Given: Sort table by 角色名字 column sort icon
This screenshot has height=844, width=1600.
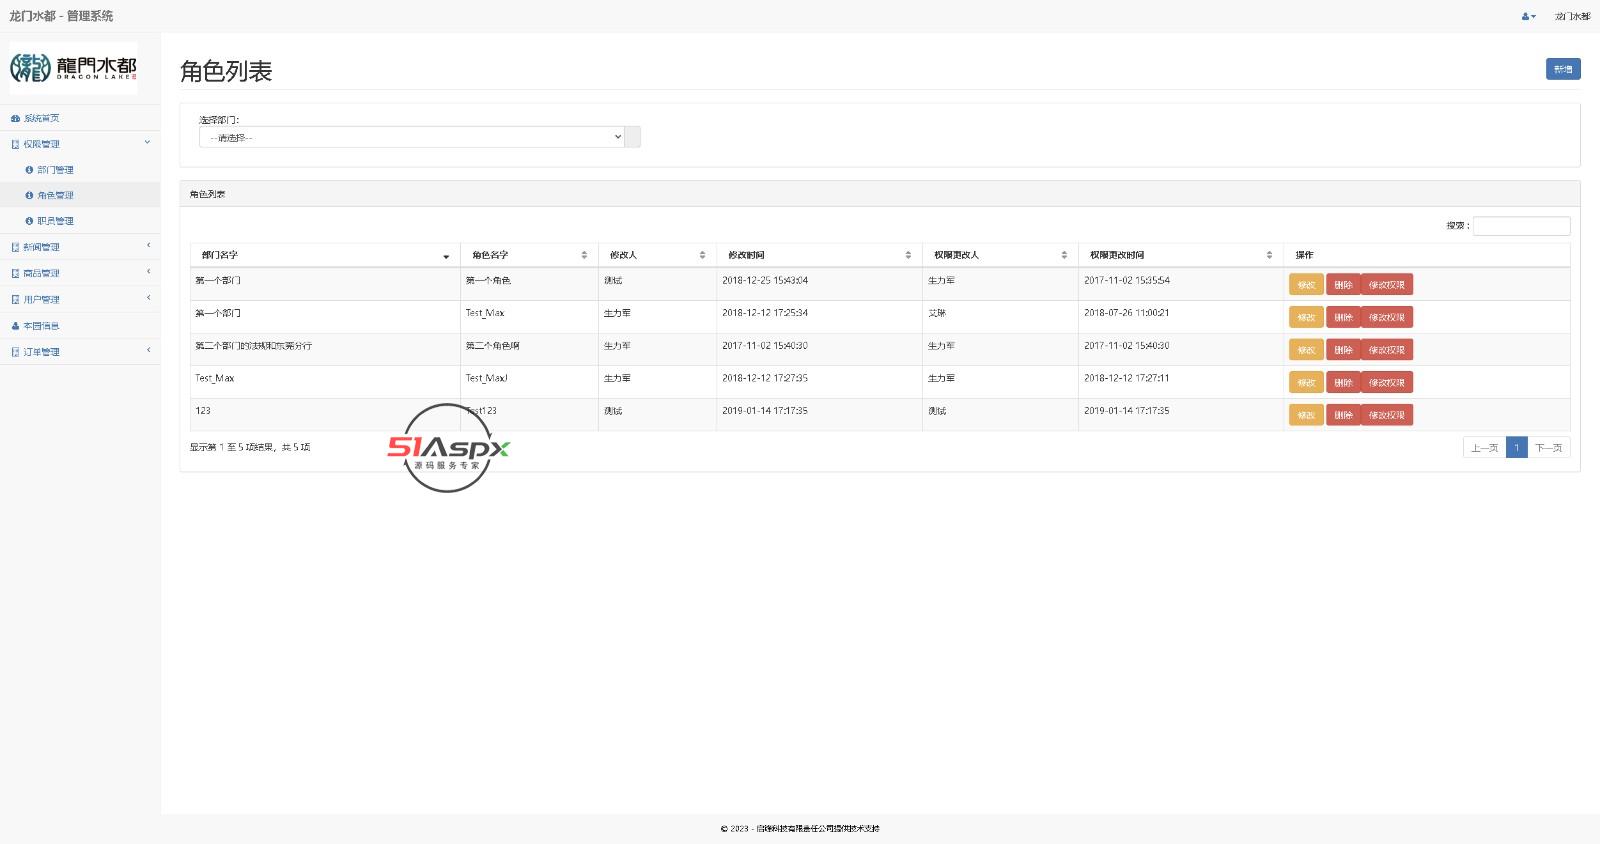Looking at the screenshot, I should click(584, 255).
